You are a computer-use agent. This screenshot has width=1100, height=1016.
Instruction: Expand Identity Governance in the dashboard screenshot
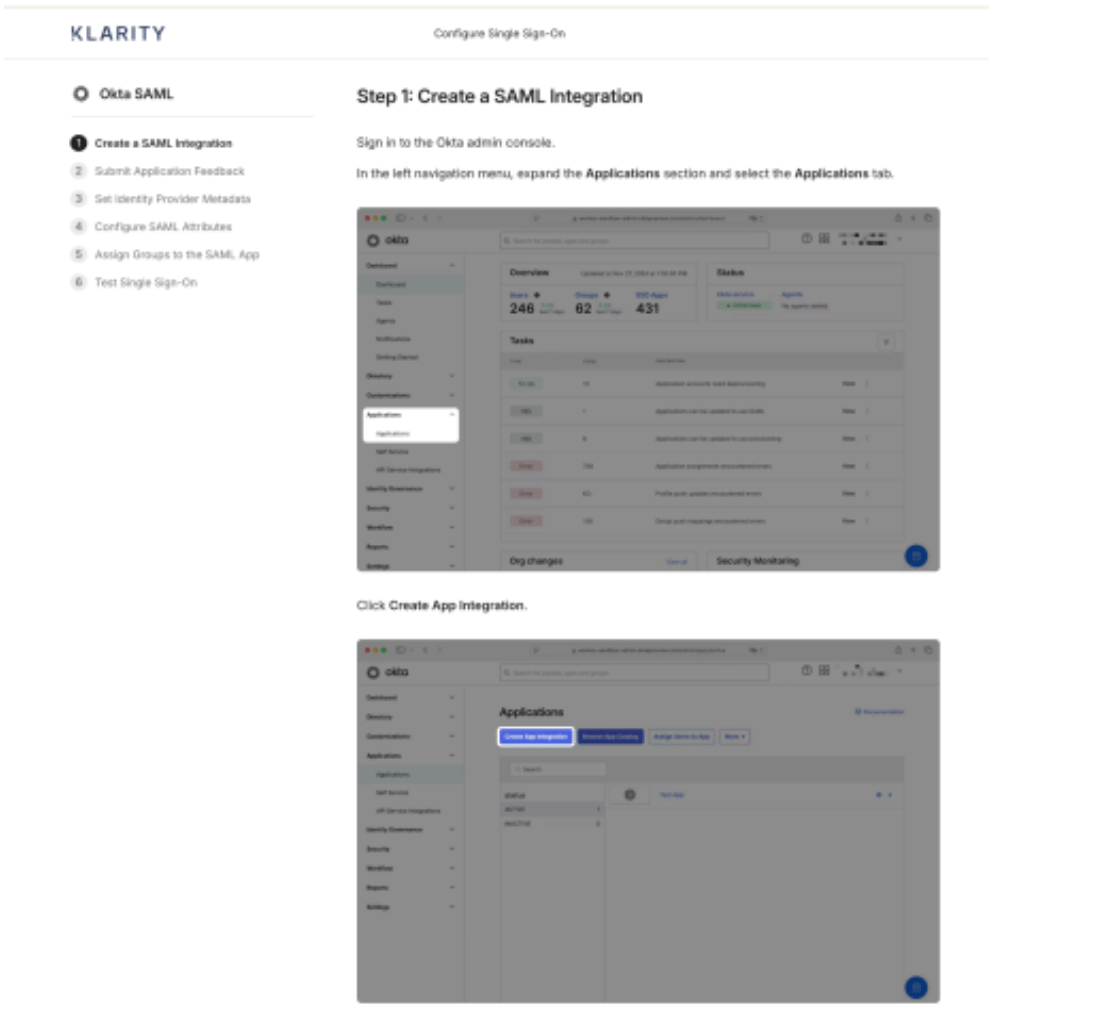[x=452, y=488]
